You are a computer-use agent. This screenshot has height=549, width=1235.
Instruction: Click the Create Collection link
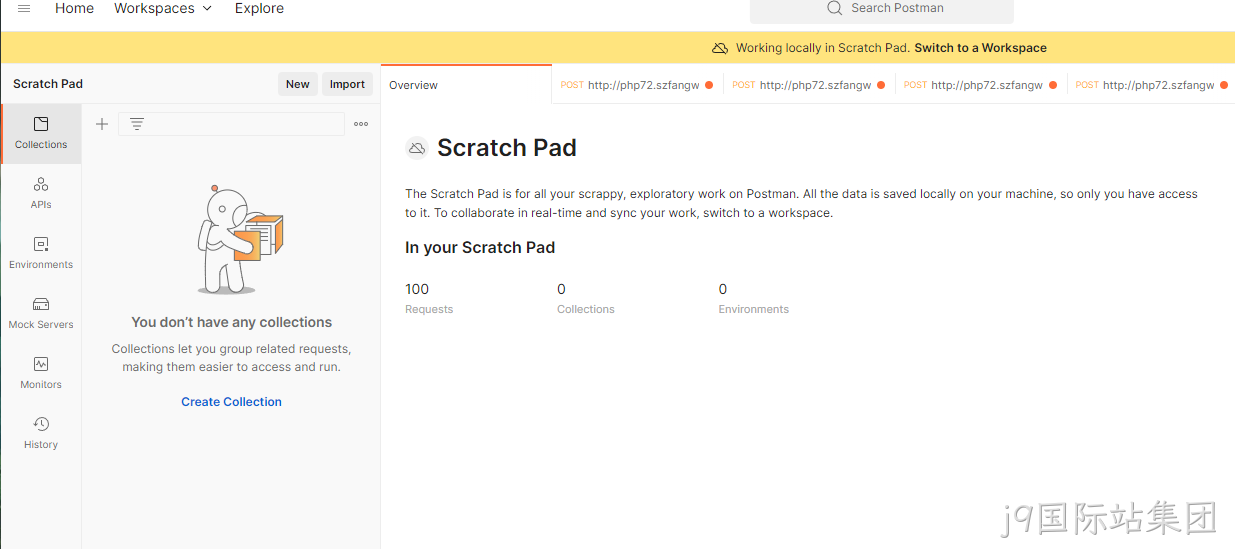point(231,402)
